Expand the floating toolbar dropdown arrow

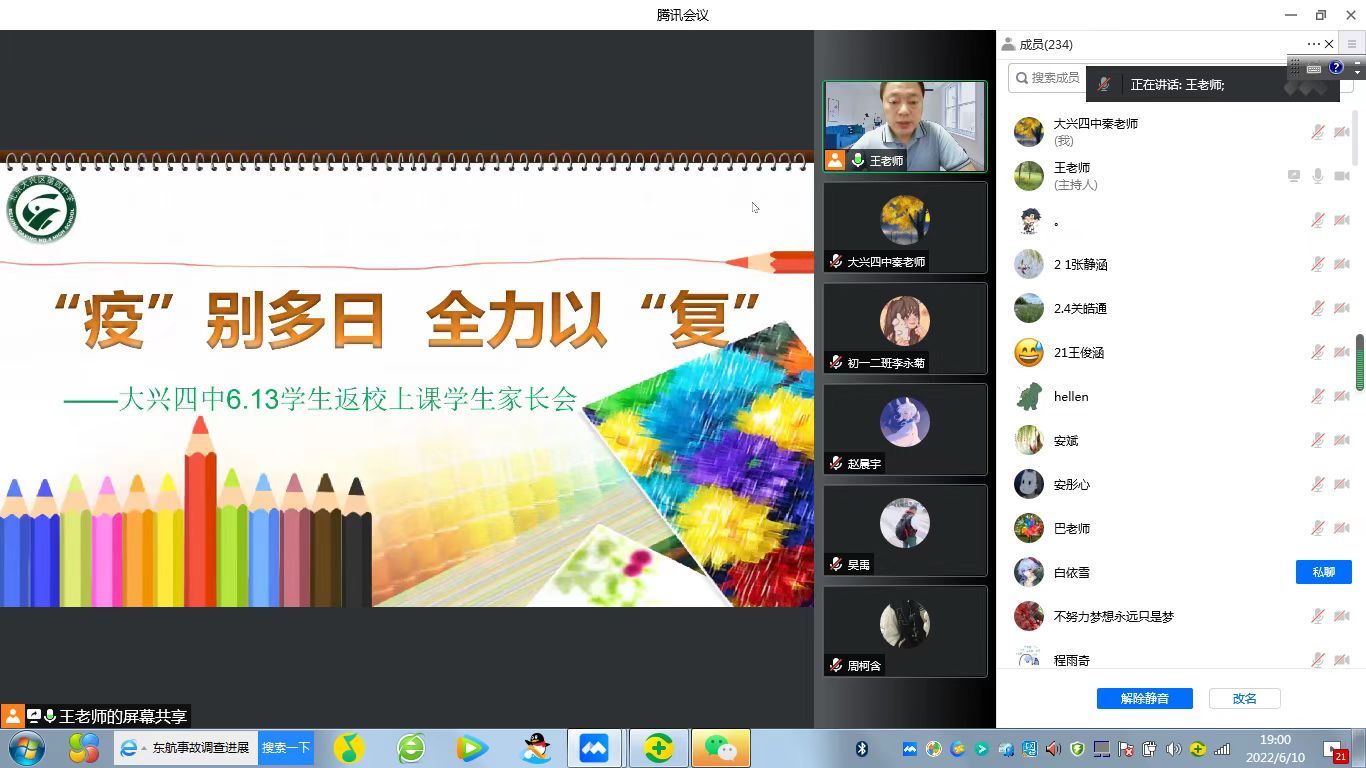click(1357, 70)
